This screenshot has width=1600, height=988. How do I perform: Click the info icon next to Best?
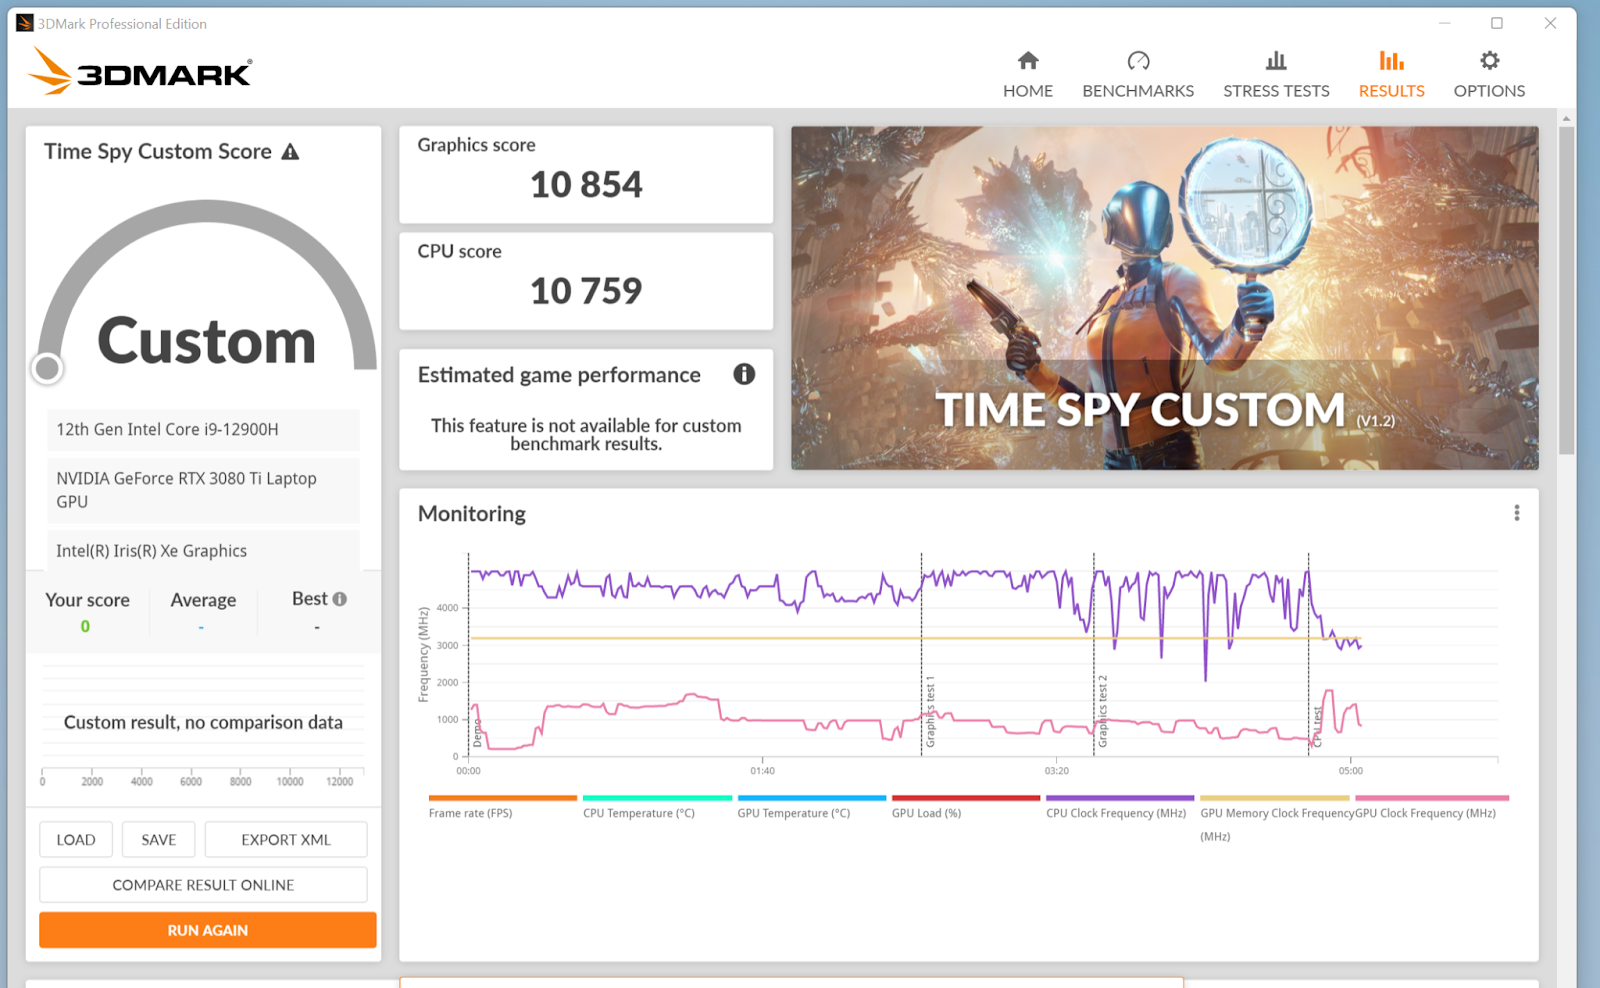point(340,599)
